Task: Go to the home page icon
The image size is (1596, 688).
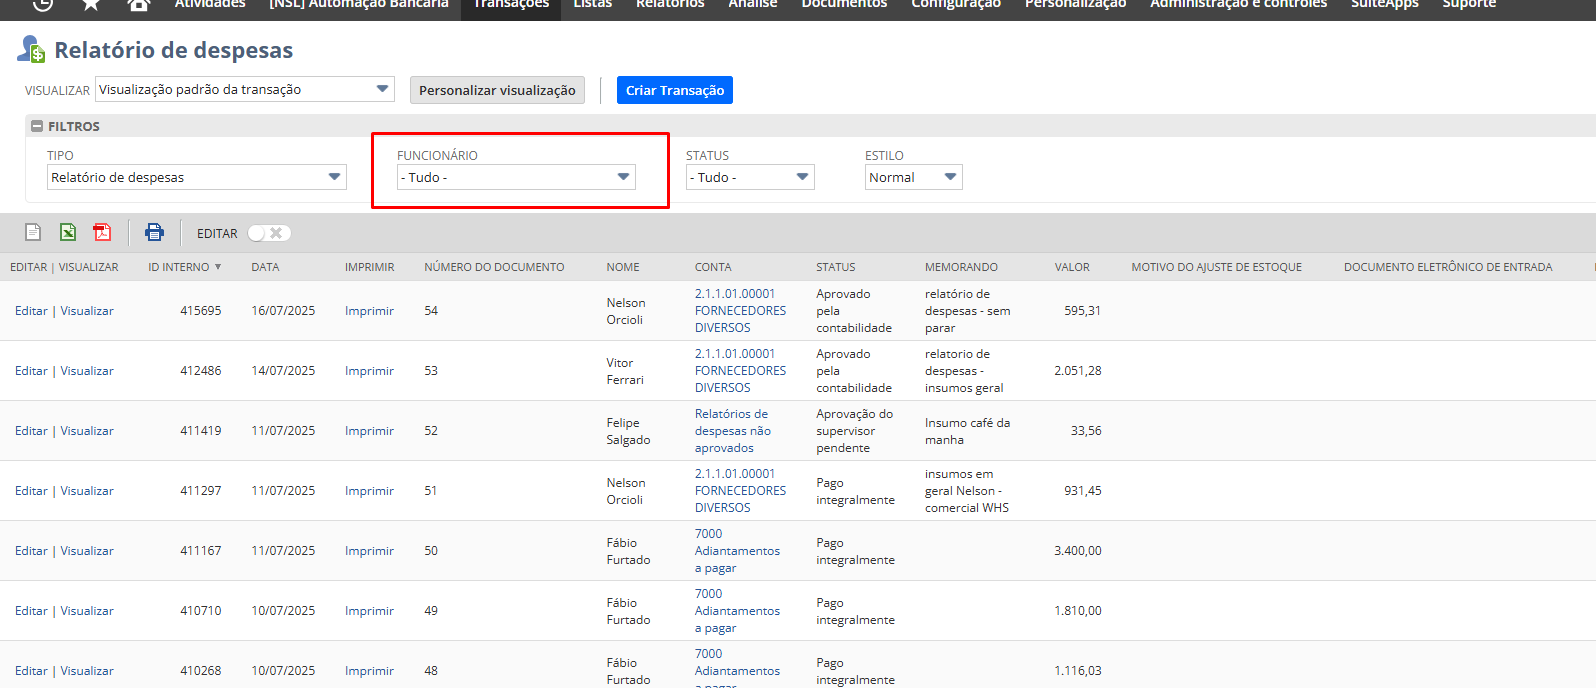Action: (x=139, y=4)
